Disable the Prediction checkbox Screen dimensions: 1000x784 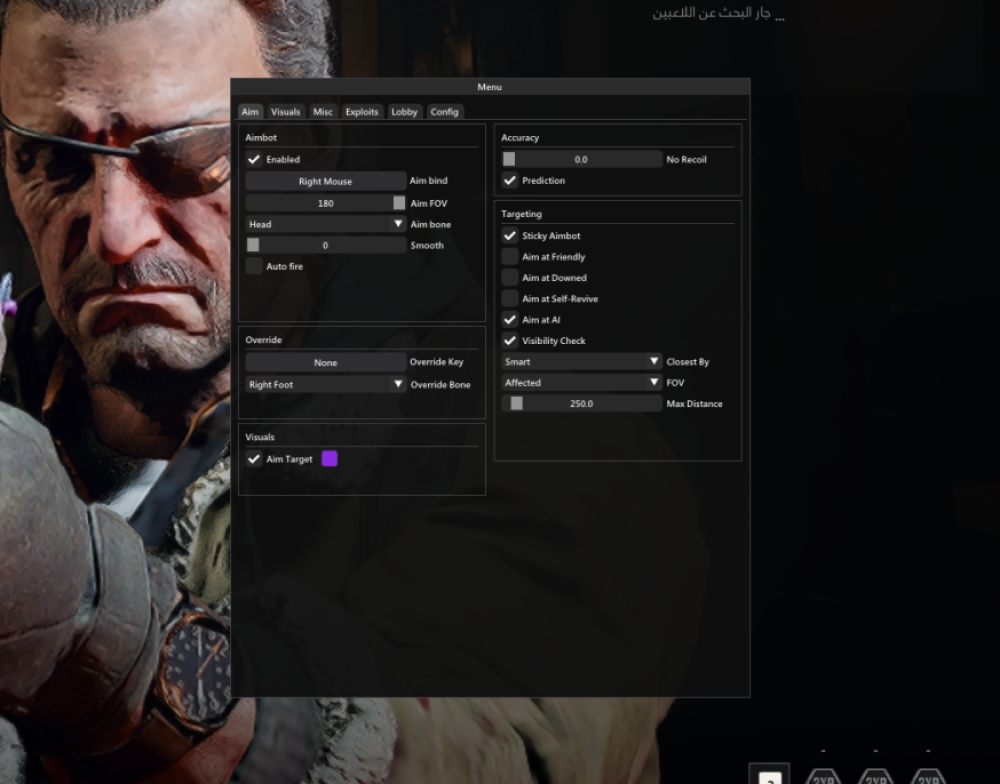(510, 181)
